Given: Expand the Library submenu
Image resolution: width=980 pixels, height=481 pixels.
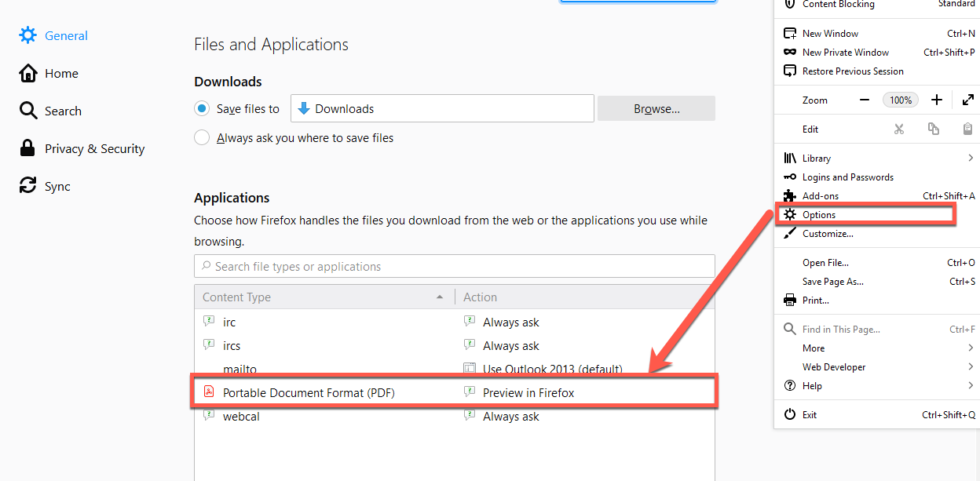Looking at the screenshot, I should point(877,159).
